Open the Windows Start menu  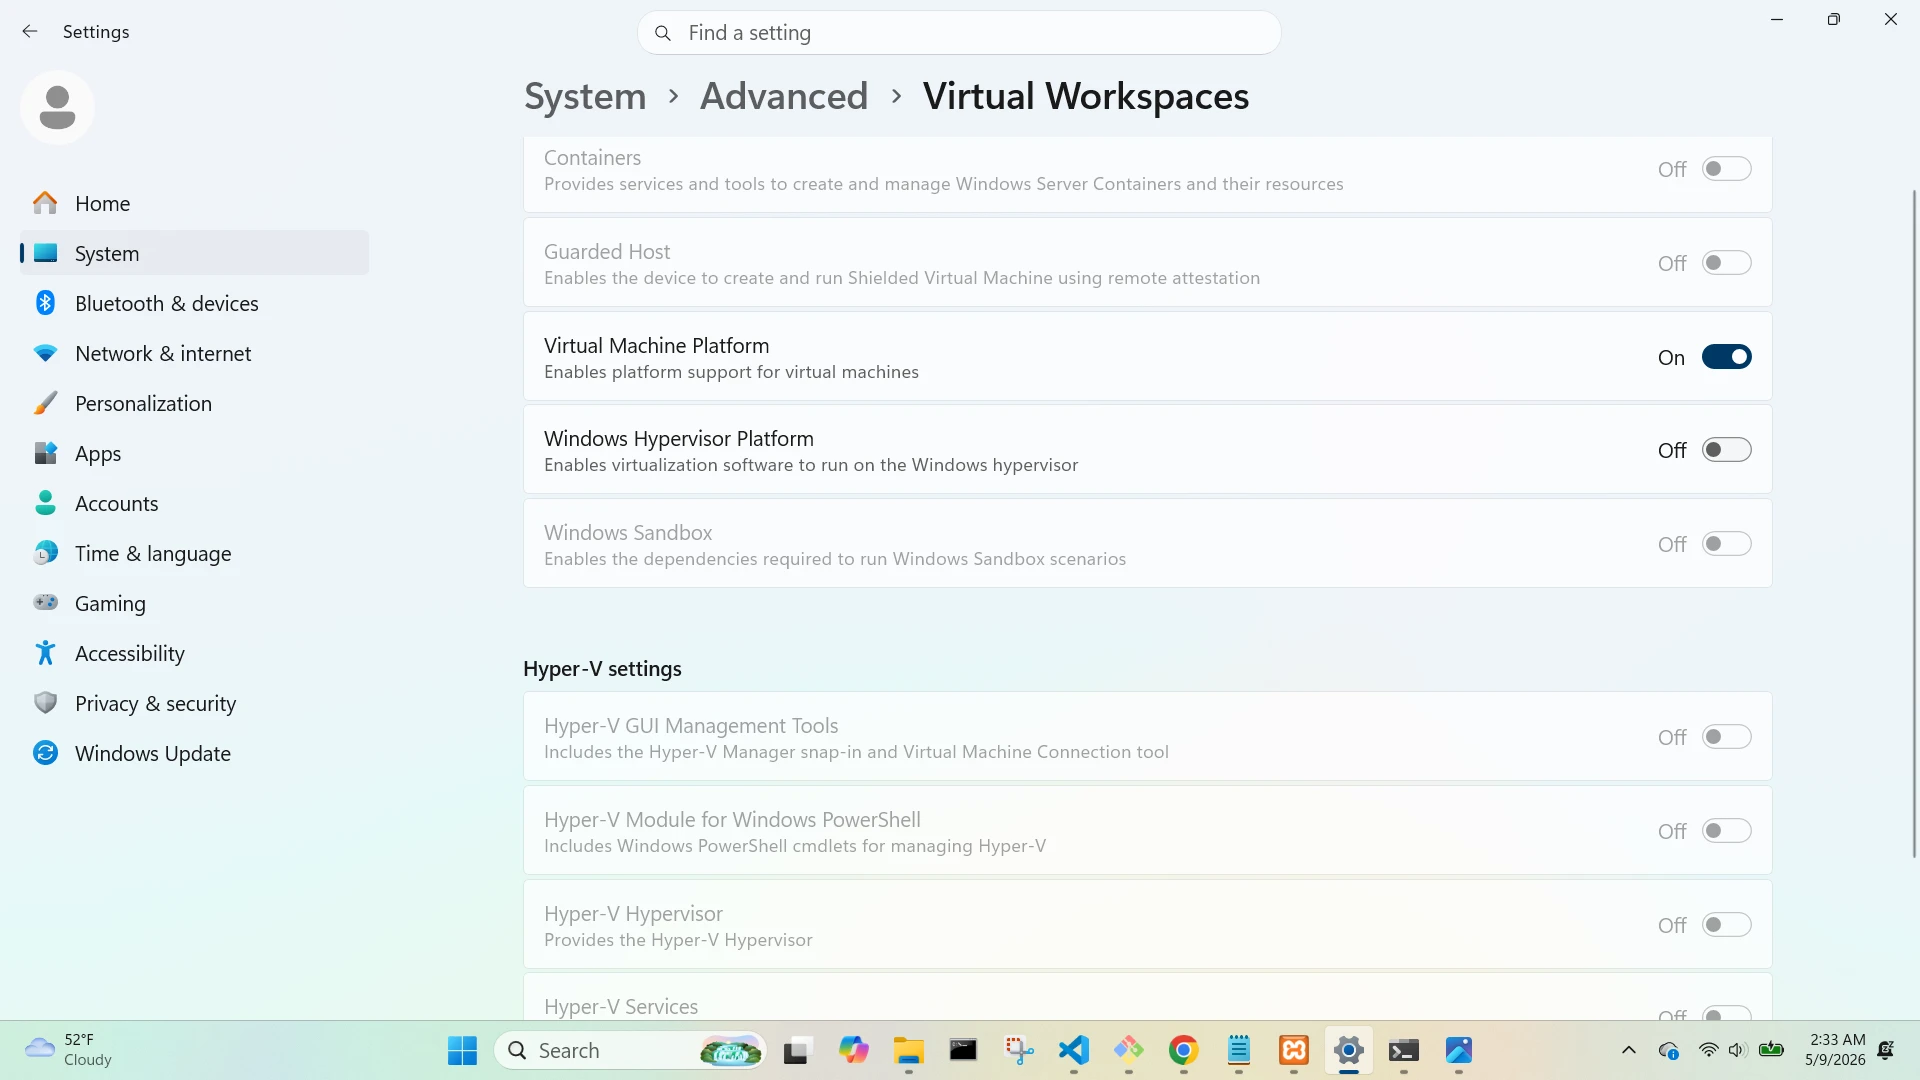(x=462, y=1050)
